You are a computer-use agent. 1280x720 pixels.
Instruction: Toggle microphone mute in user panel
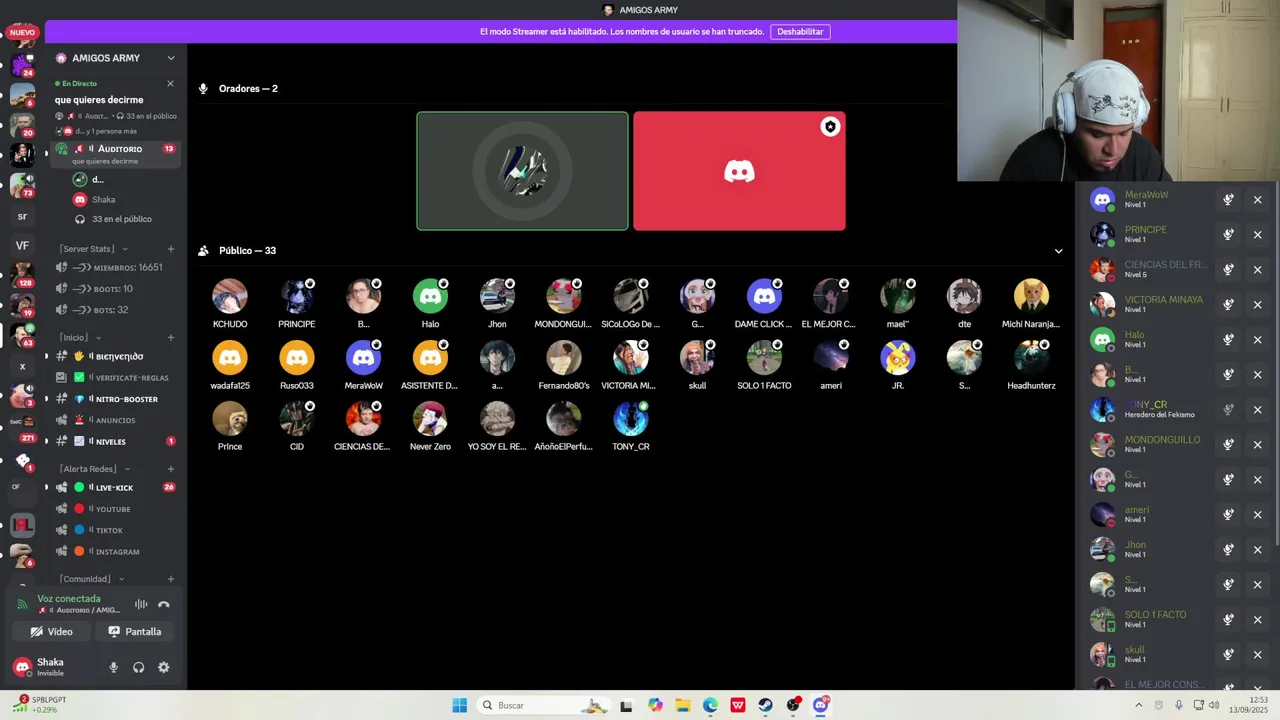click(x=113, y=667)
